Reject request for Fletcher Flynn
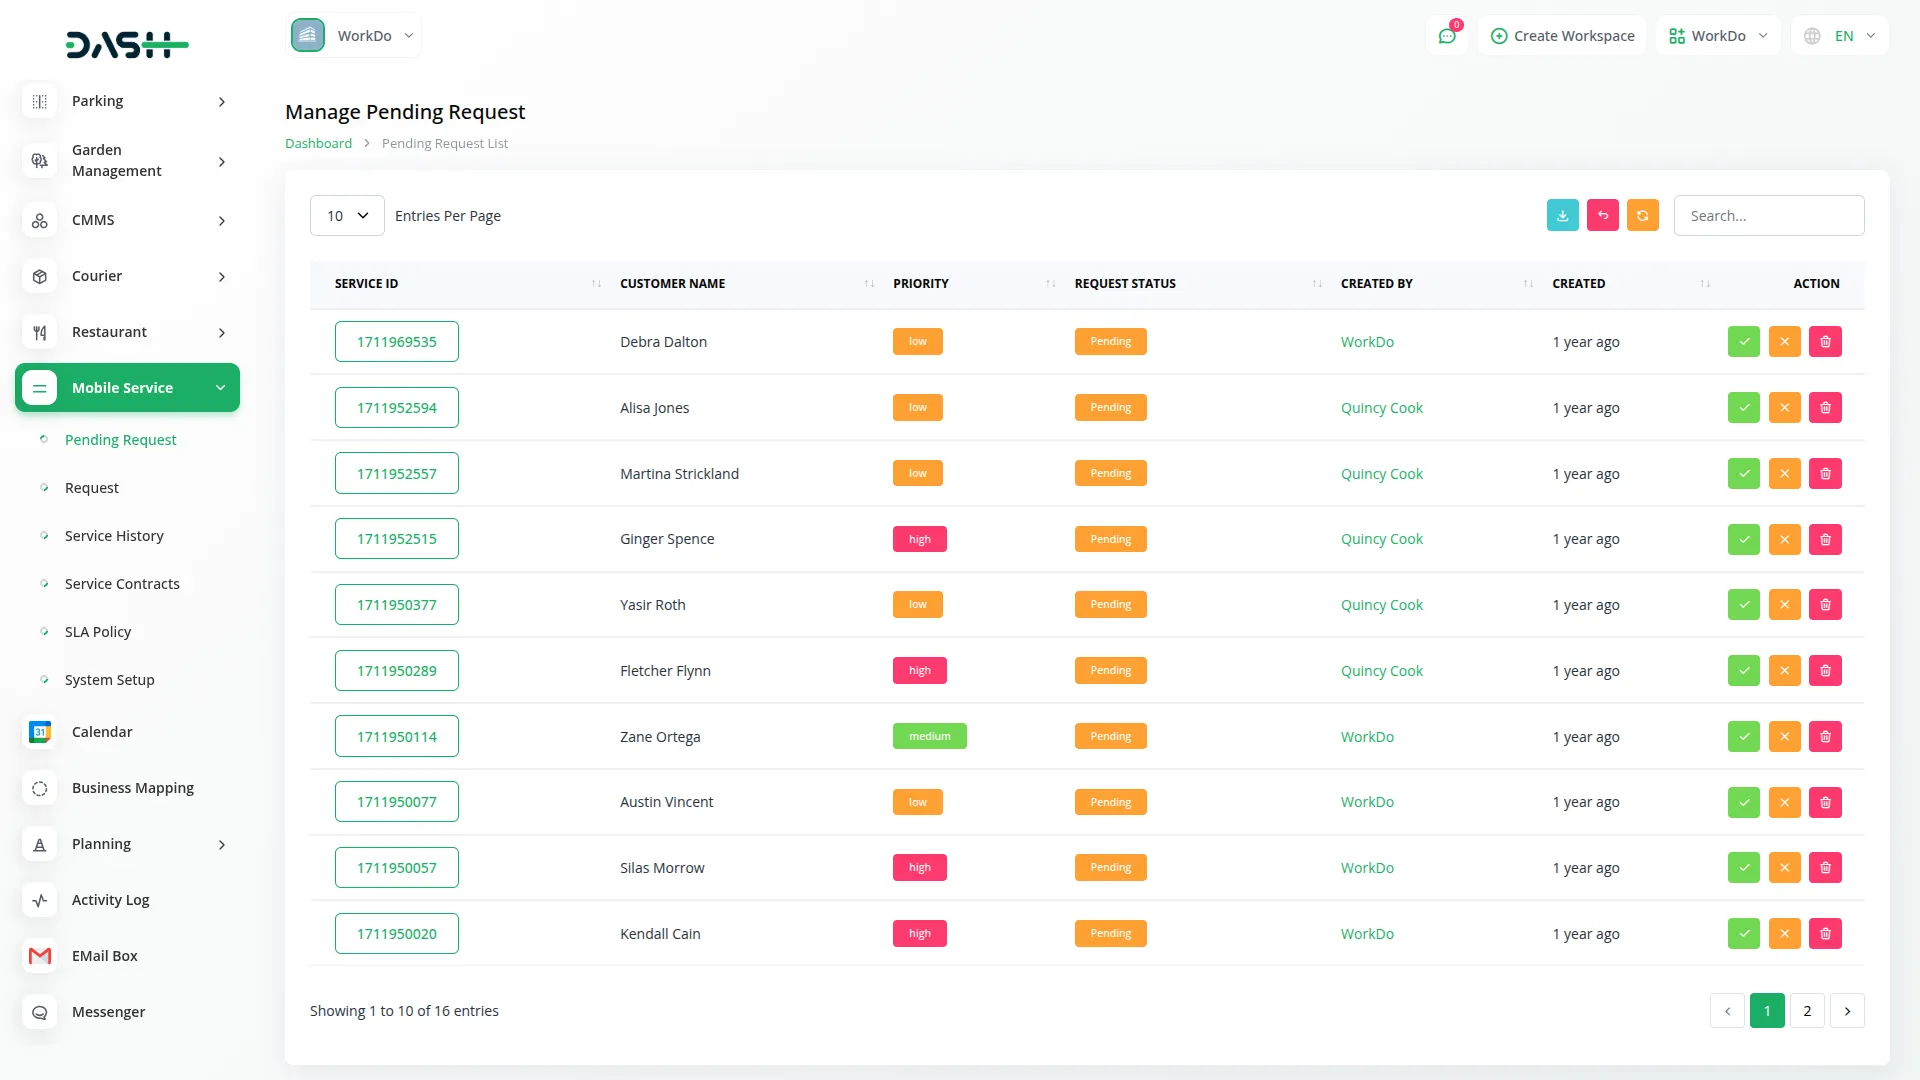 point(1784,671)
